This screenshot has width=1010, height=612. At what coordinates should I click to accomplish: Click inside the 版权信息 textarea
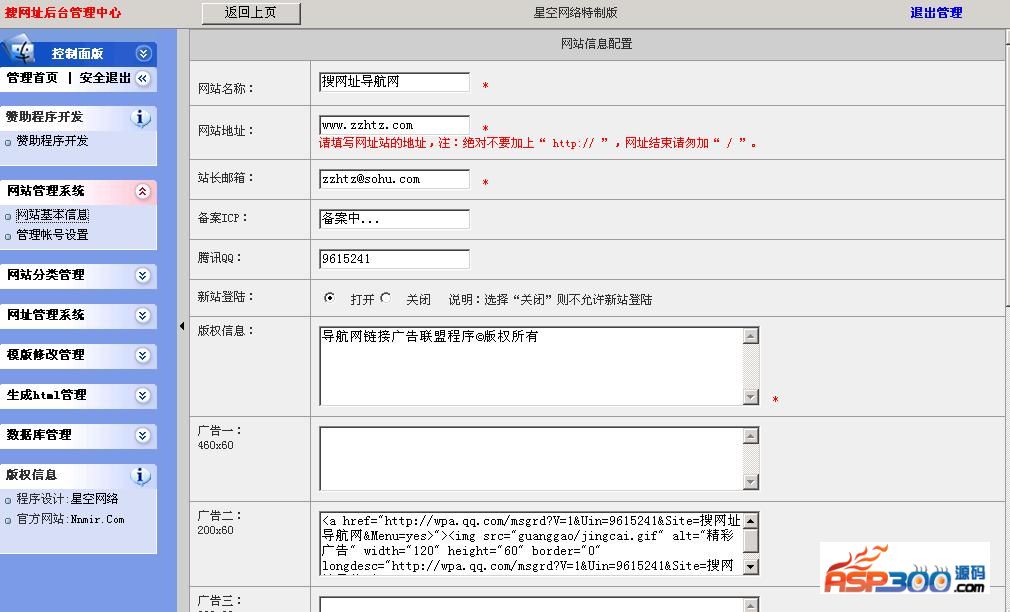531,366
